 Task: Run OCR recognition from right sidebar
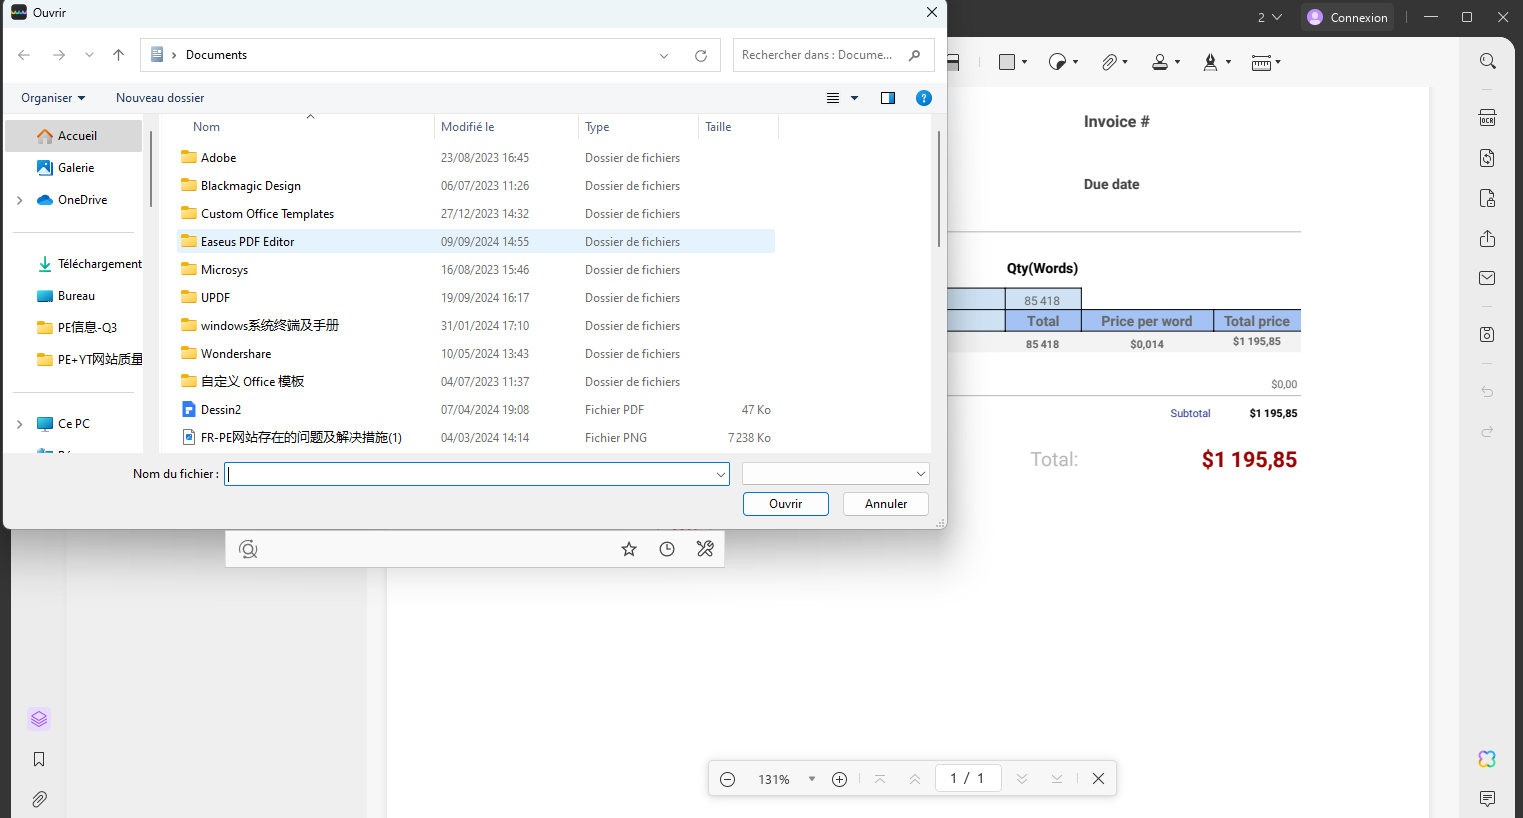[x=1488, y=118]
